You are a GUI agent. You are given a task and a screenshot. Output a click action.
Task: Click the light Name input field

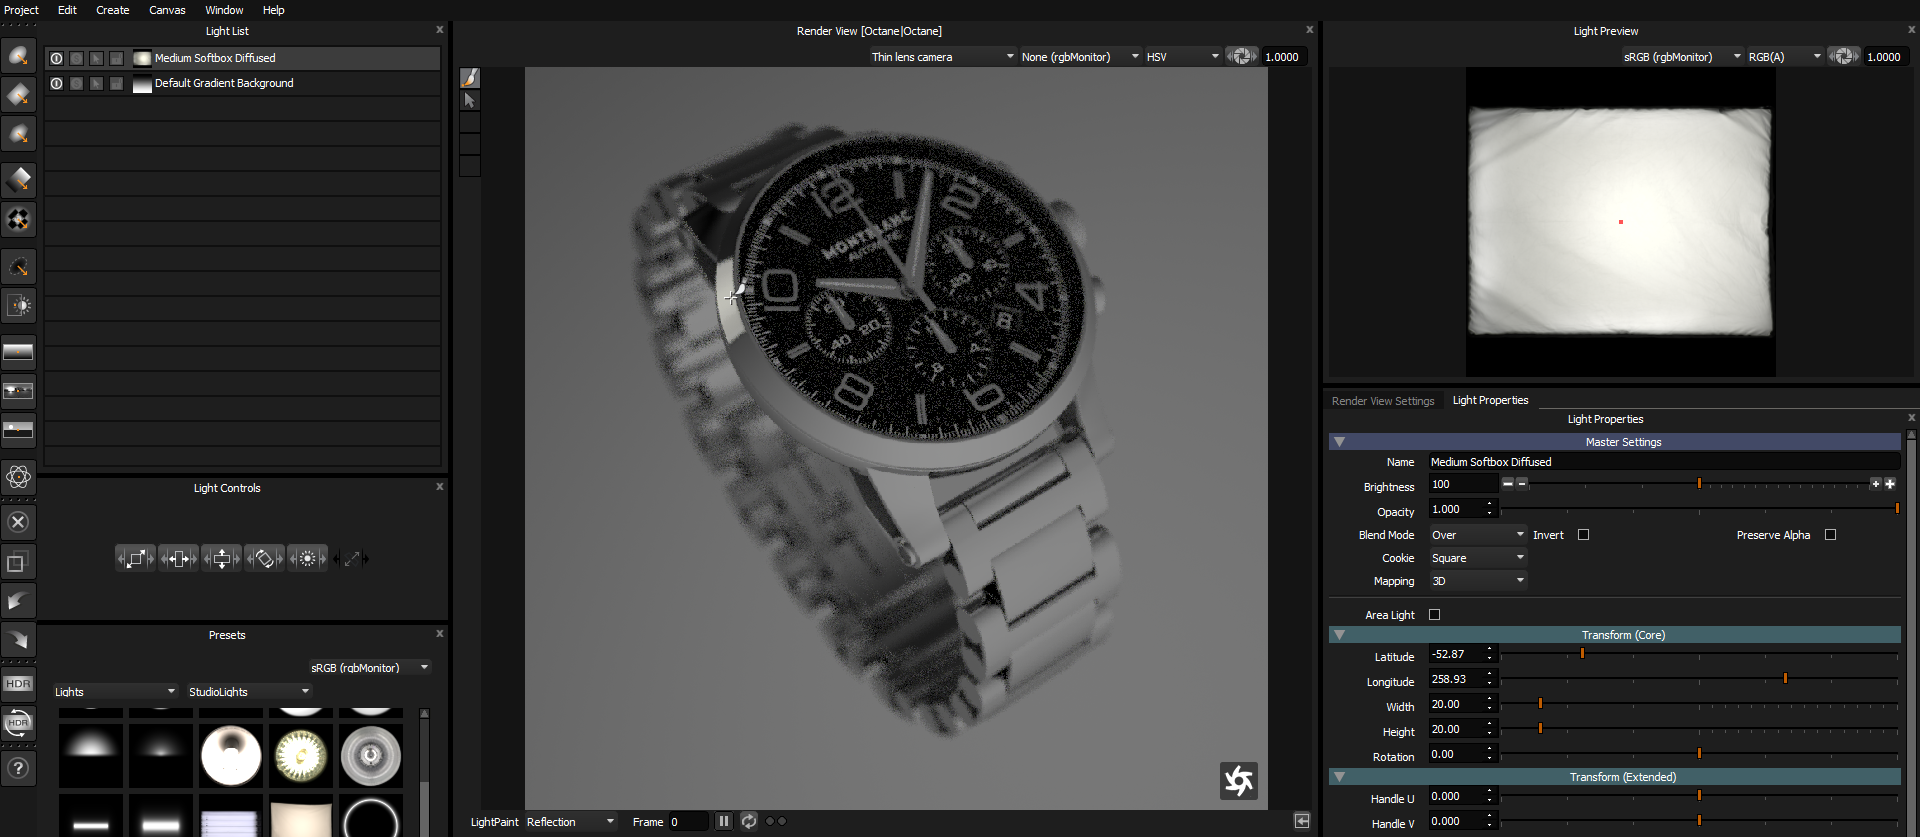1664,462
